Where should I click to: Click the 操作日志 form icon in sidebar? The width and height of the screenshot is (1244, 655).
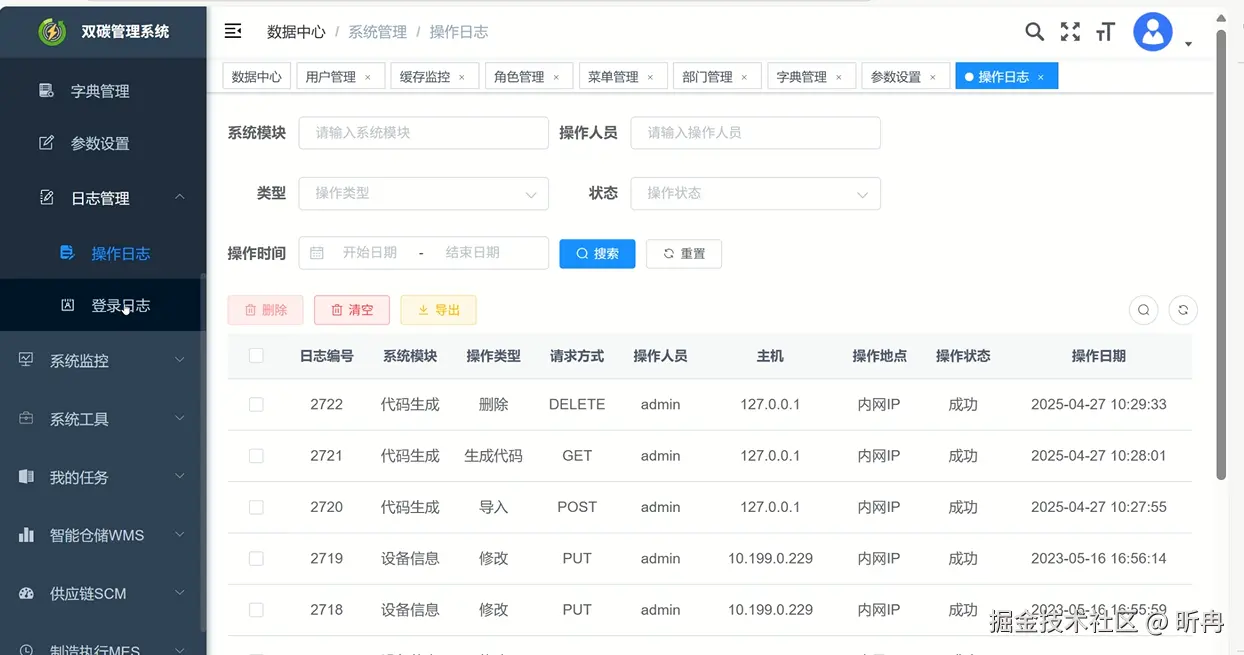point(67,252)
